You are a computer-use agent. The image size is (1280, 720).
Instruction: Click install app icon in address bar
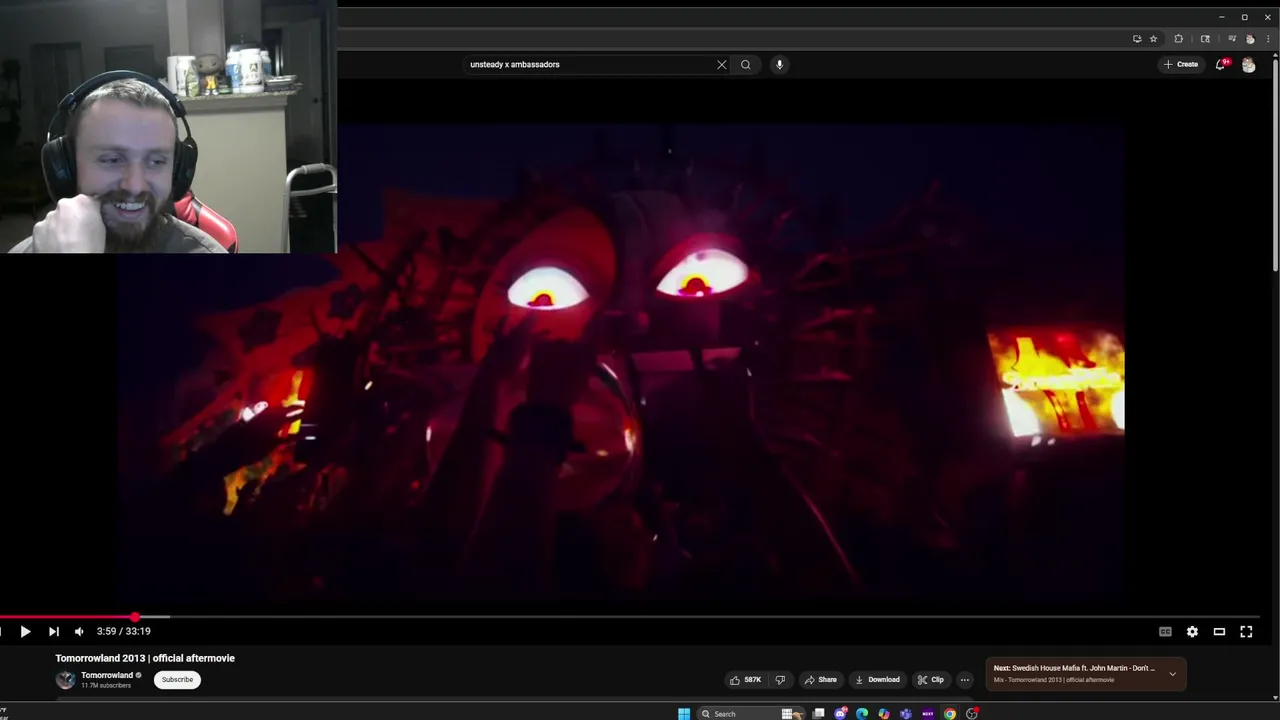pyautogui.click(x=1137, y=39)
